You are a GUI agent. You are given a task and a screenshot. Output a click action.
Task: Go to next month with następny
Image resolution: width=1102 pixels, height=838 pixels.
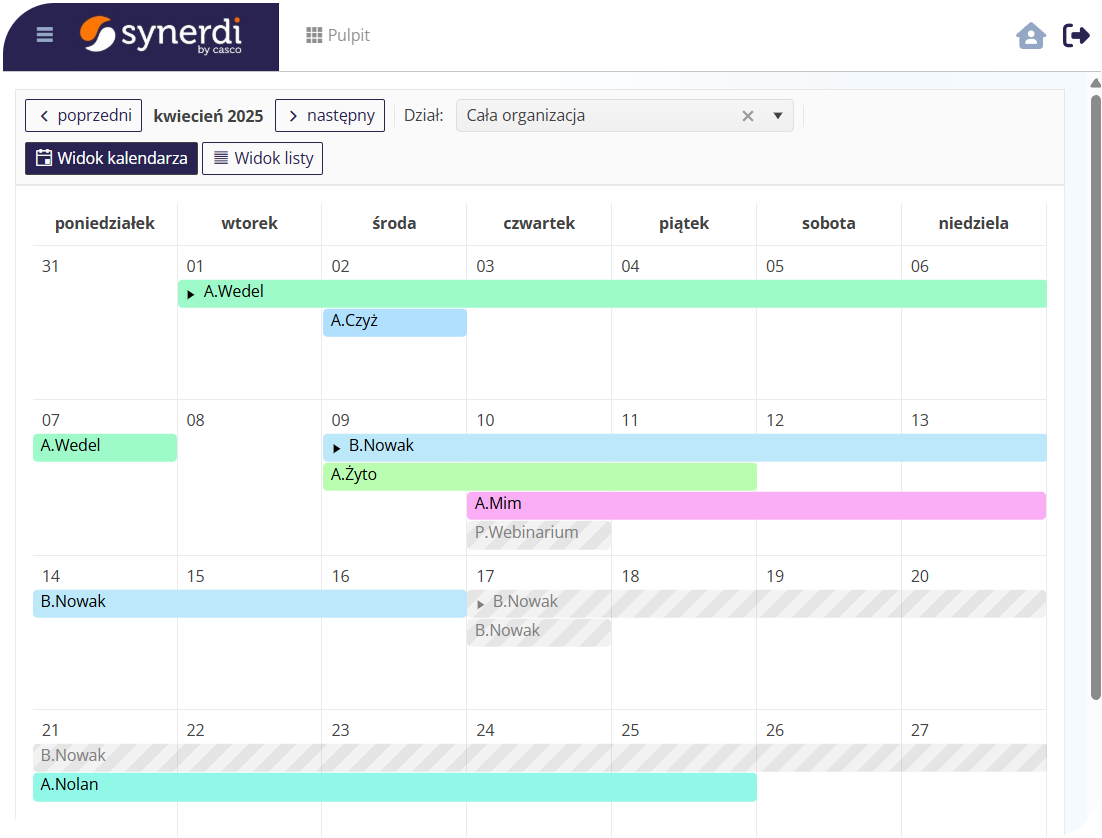point(330,115)
